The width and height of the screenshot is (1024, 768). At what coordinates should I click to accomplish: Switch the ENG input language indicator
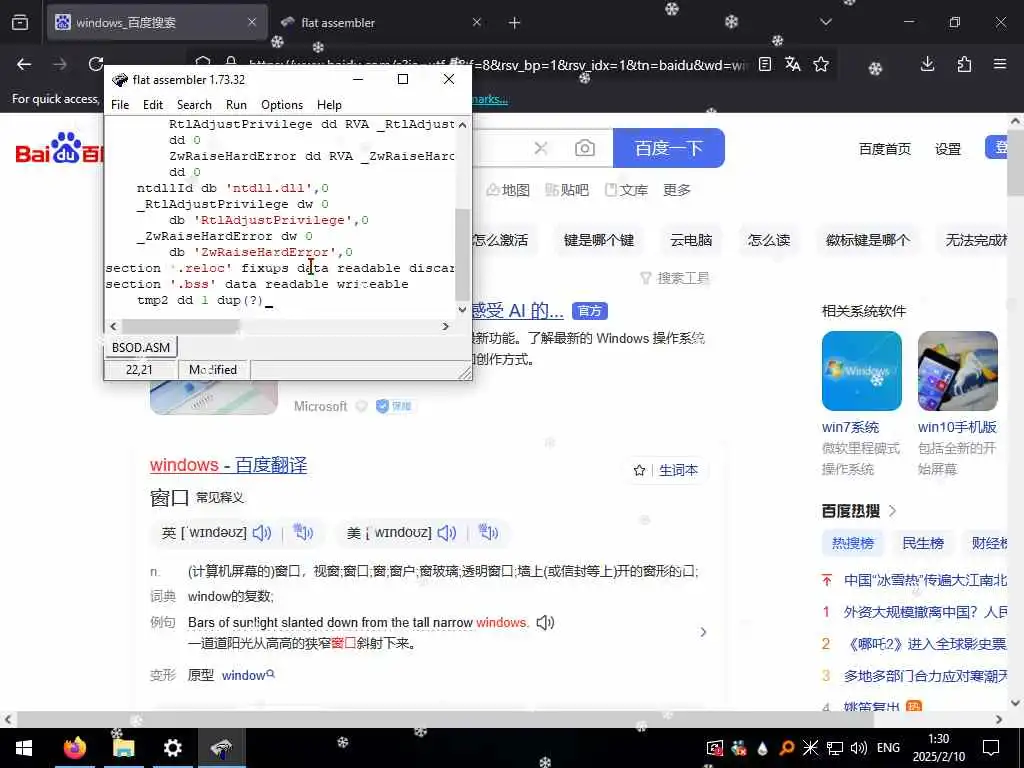pos(888,748)
